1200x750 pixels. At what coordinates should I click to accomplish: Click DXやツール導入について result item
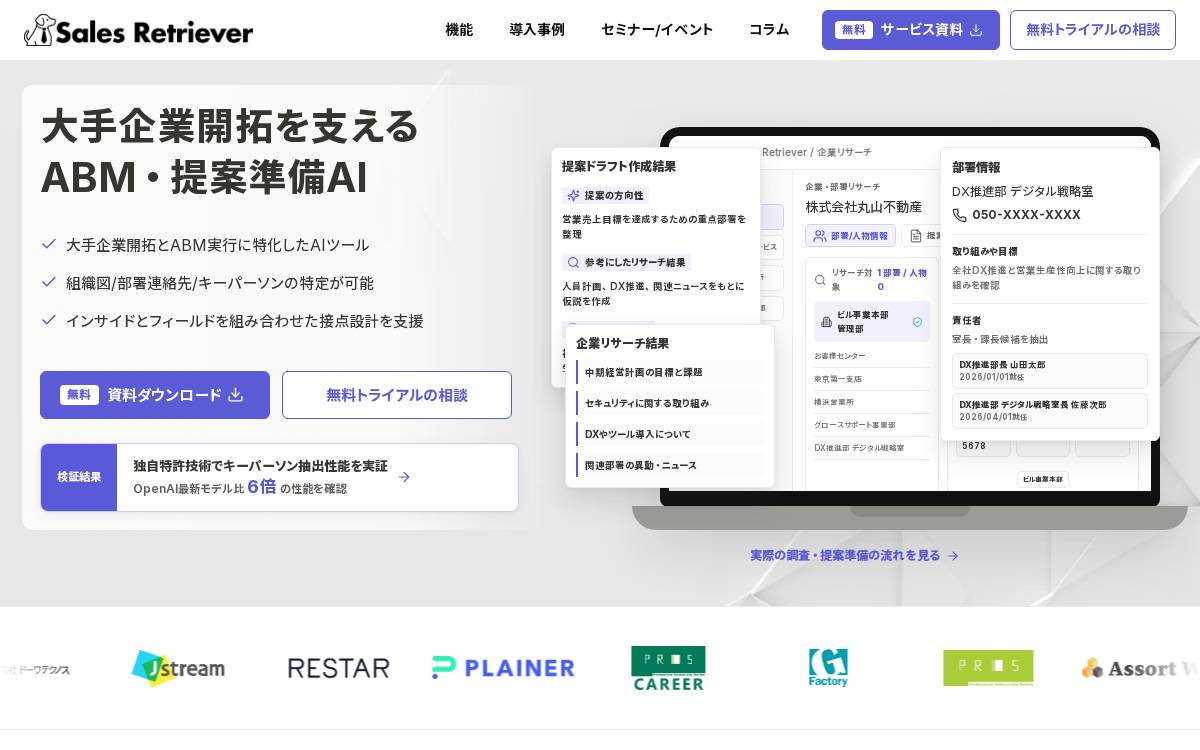pyautogui.click(x=670, y=434)
